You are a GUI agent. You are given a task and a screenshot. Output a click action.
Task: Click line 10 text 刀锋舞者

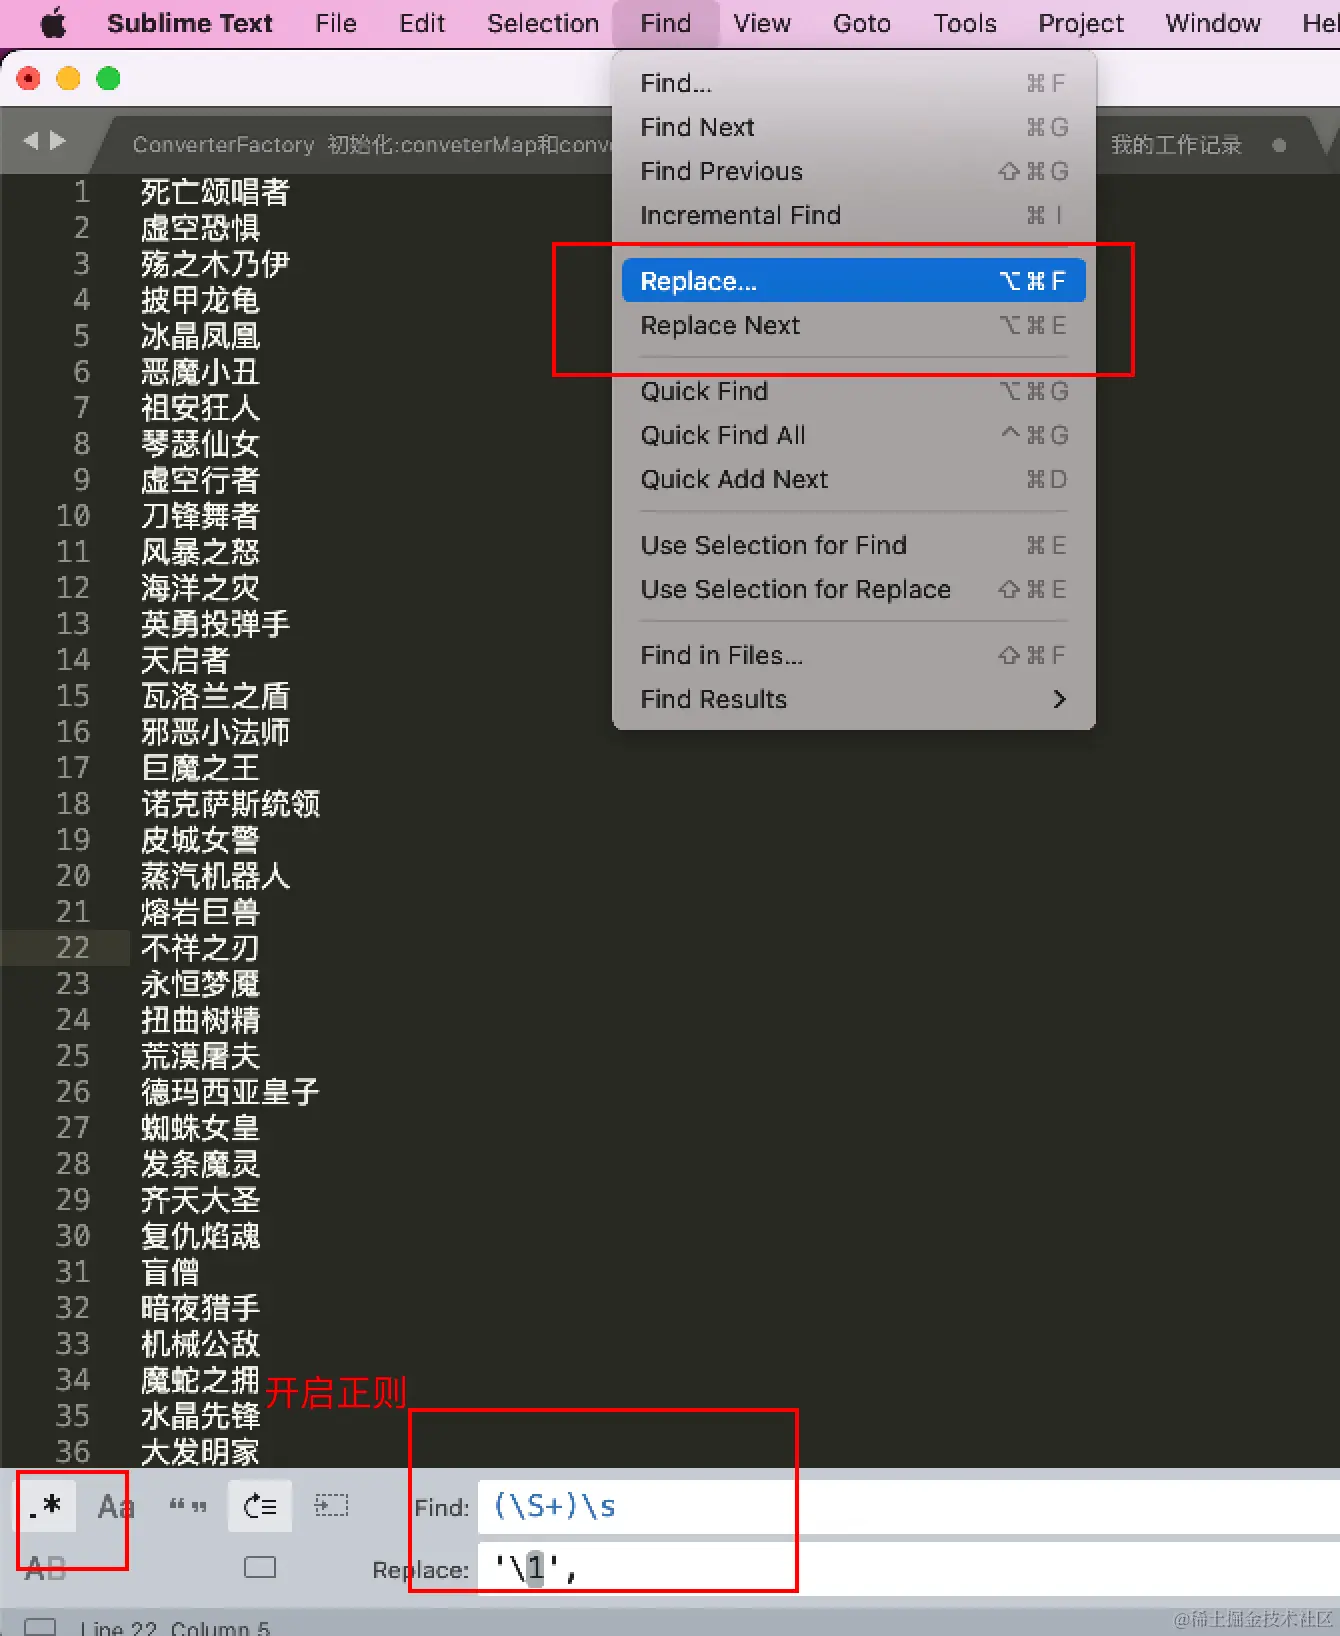(200, 516)
